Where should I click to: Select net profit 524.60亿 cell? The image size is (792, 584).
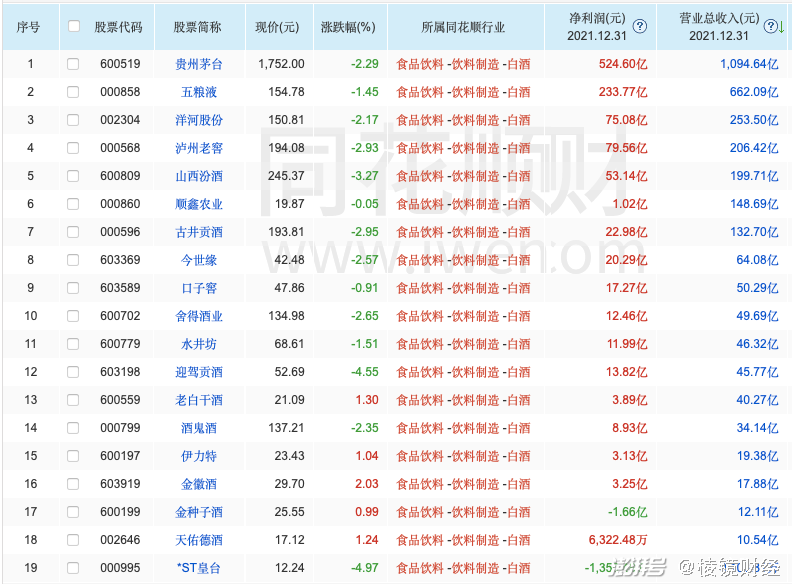623,64
